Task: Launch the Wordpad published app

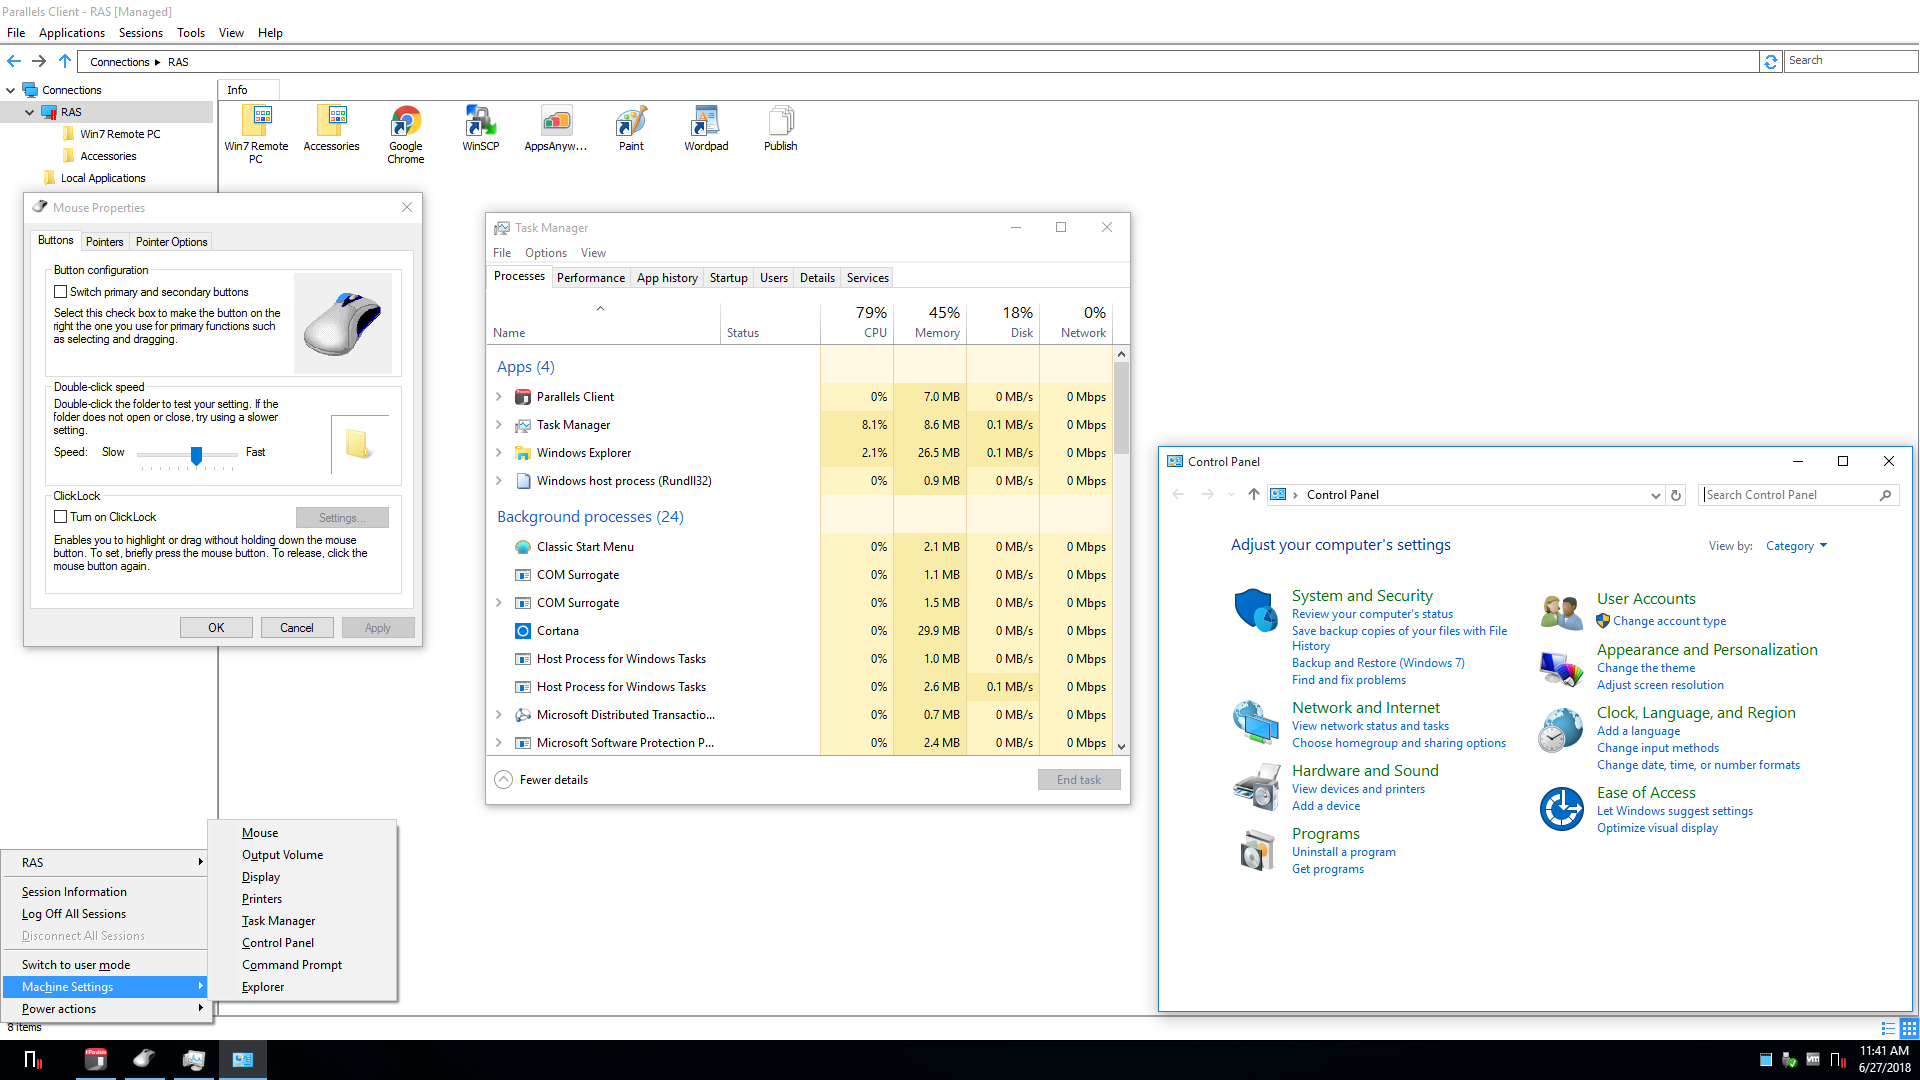Action: pos(706,128)
